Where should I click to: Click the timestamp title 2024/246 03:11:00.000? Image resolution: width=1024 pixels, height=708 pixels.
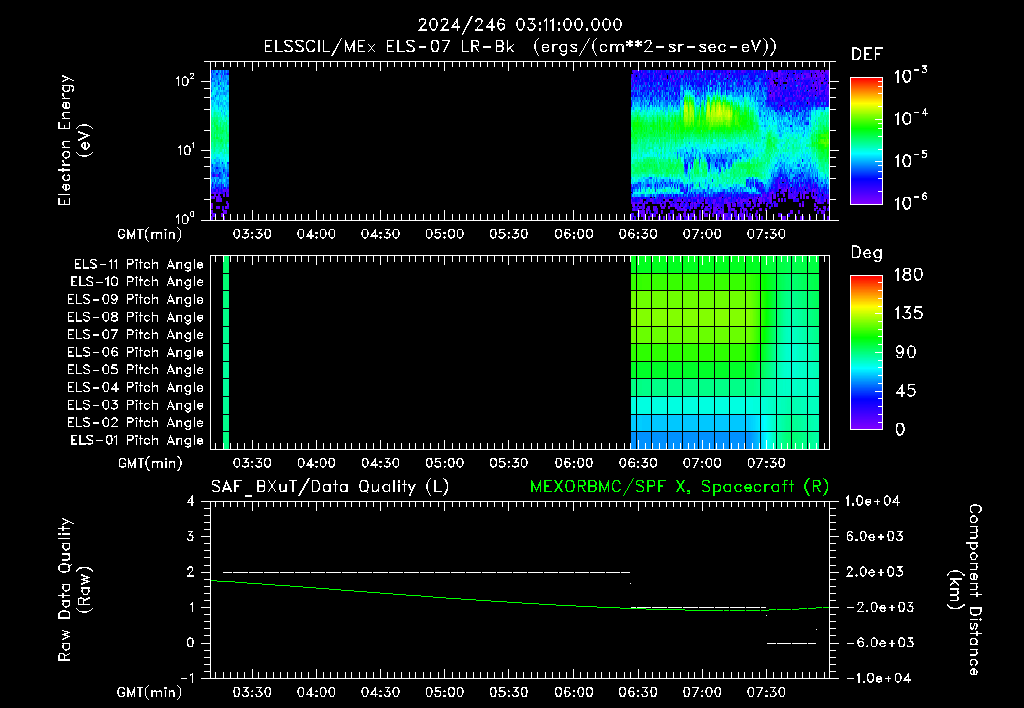[x=520, y=25]
